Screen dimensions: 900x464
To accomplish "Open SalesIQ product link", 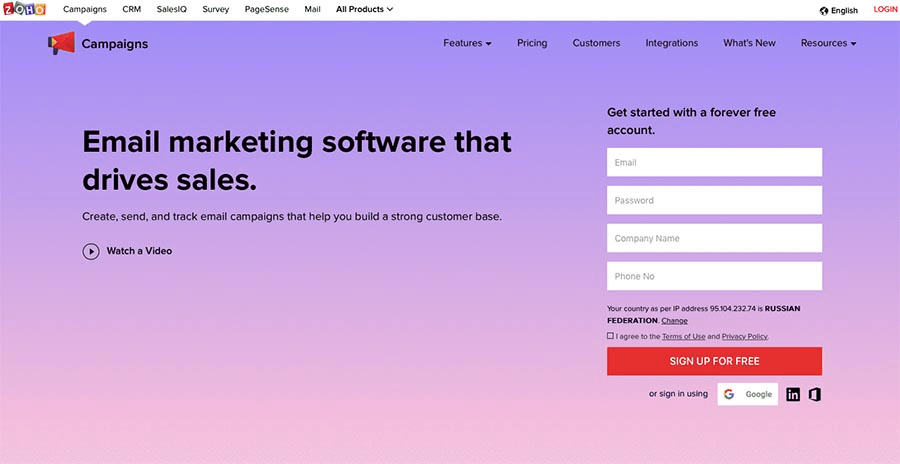I will pos(172,9).
